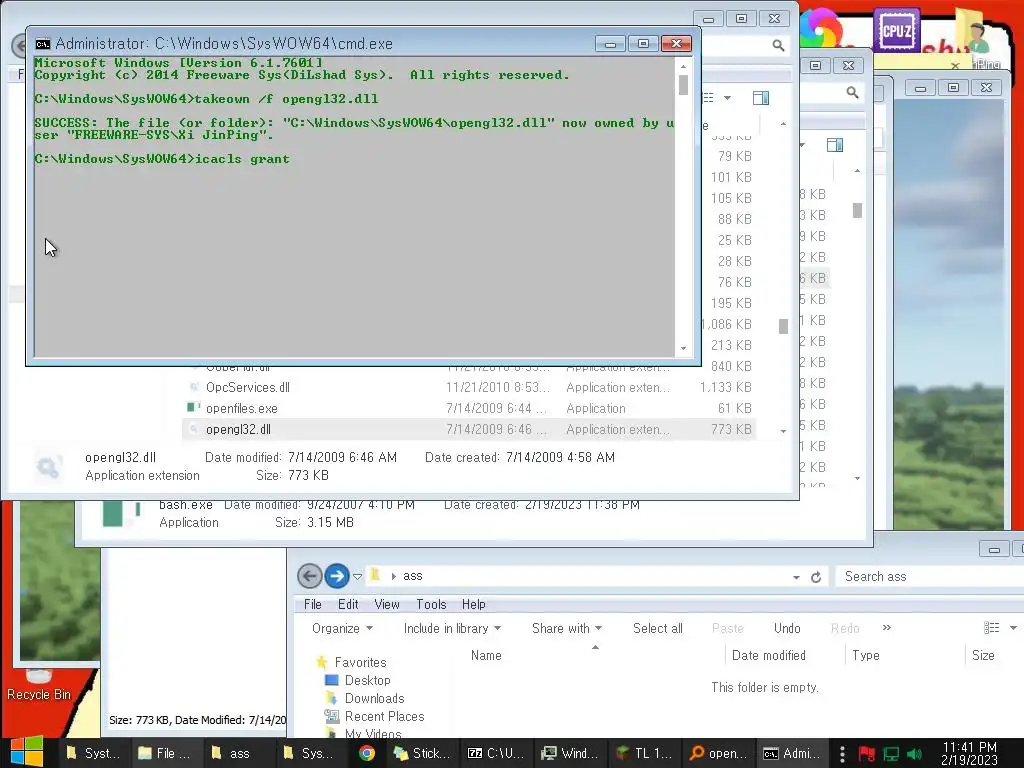Open Help menu in ass window
This screenshot has height=768, width=1024.
[x=473, y=604]
